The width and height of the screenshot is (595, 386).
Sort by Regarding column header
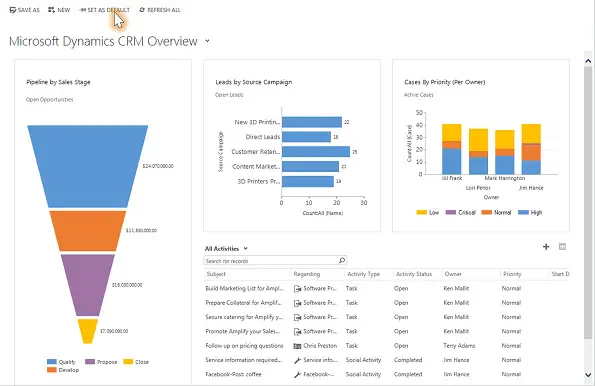click(307, 274)
